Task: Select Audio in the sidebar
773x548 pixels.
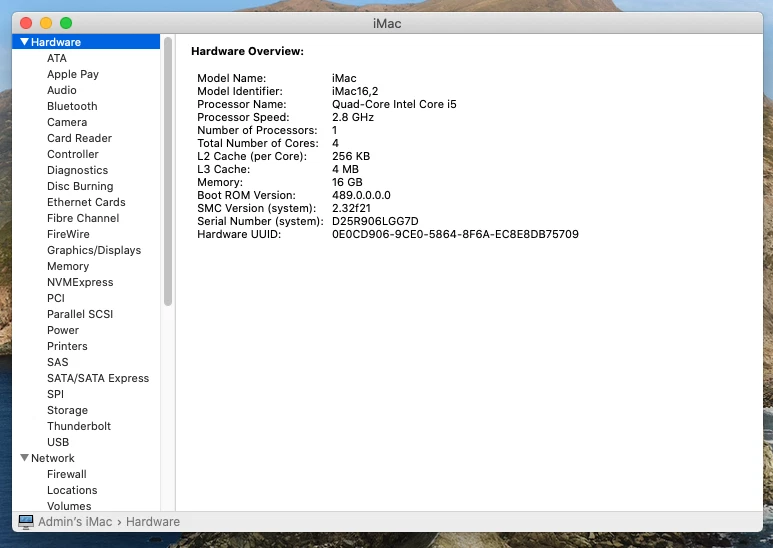Action: (62, 90)
